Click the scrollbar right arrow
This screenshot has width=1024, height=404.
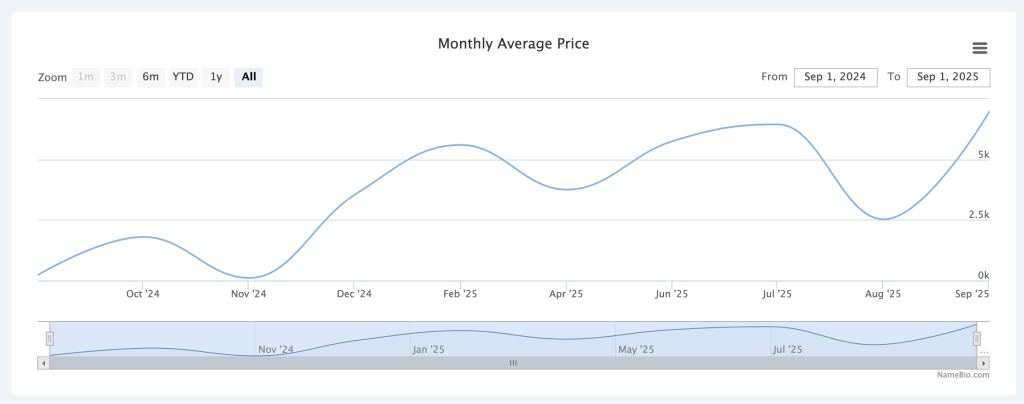[x=984, y=363]
